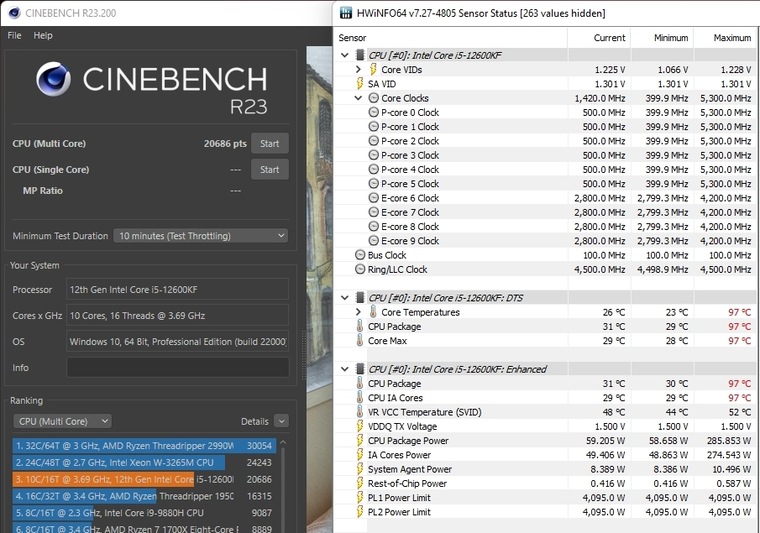Click the IA Cores Power bolt icon

coord(360,455)
